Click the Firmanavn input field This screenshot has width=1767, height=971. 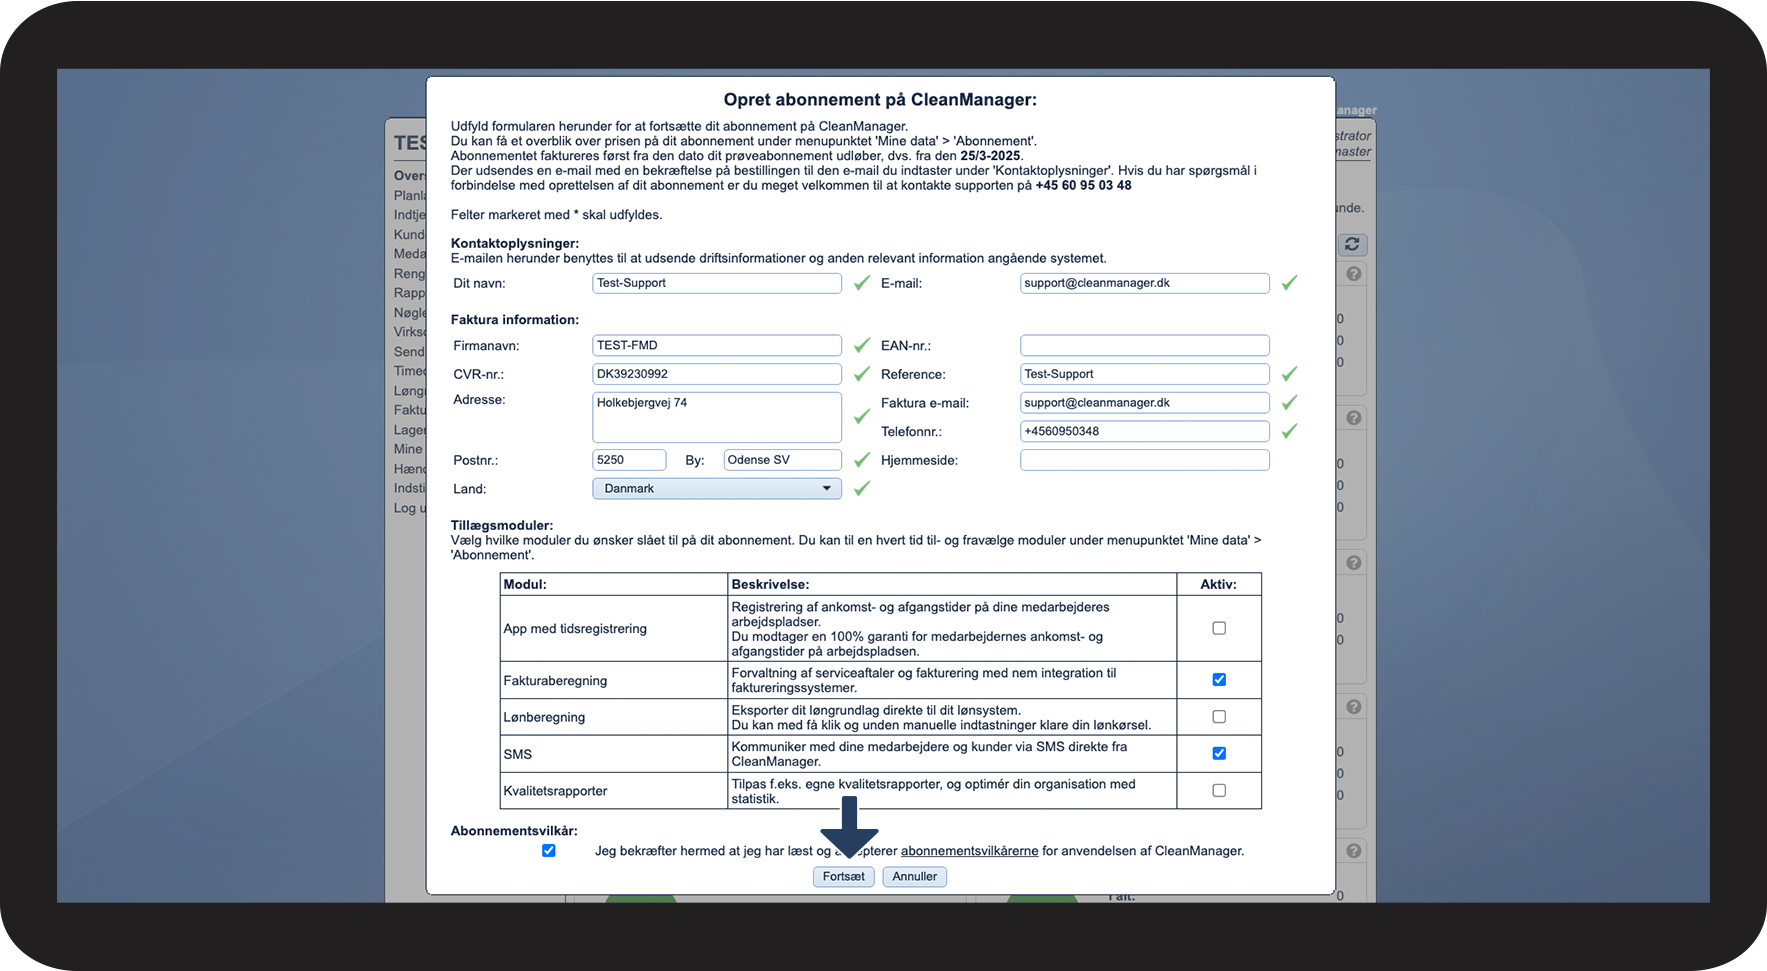coord(717,345)
